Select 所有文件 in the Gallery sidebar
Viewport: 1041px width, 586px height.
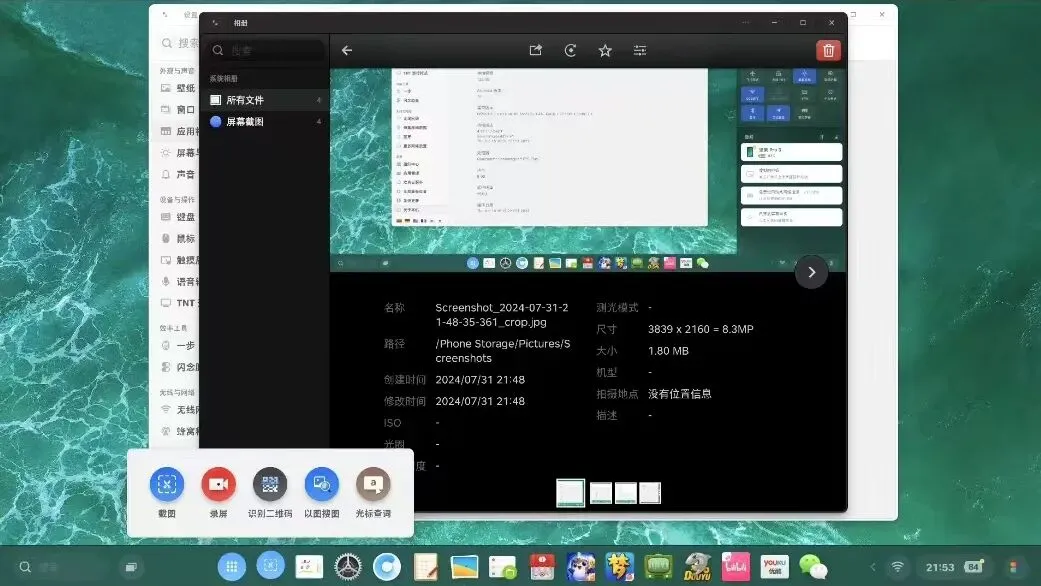[x=265, y=100]
